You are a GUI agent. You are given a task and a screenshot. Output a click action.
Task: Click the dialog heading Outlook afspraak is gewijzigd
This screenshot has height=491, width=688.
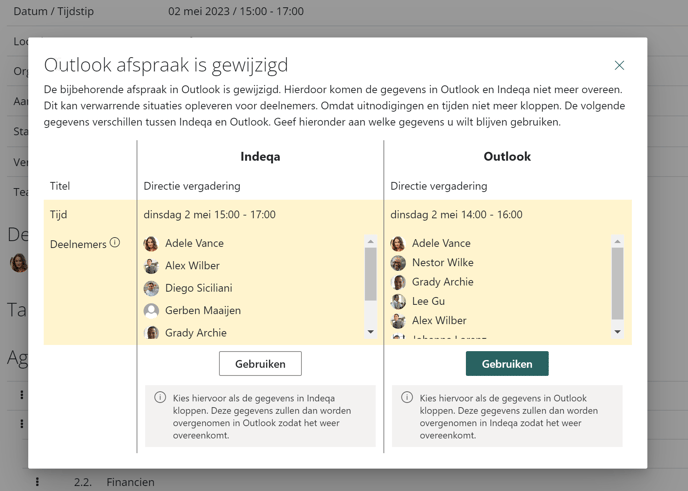[x=166, y=65]
